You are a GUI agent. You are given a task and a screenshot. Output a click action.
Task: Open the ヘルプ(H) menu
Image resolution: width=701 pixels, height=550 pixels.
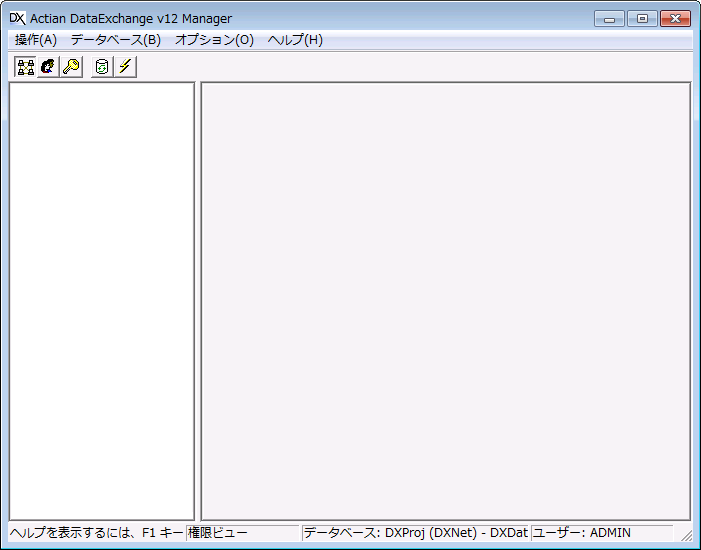295,40
